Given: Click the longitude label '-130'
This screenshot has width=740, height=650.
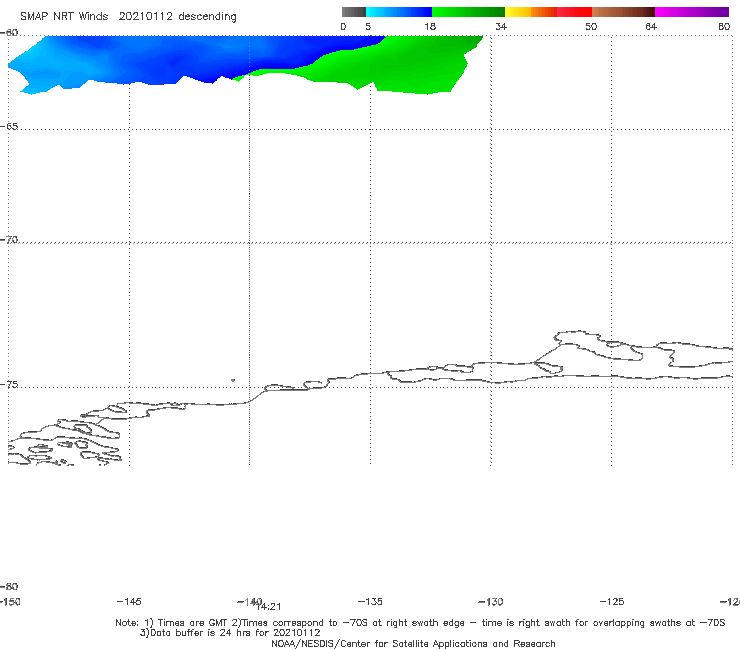Looking at the screenshot, I should point(491,601).
